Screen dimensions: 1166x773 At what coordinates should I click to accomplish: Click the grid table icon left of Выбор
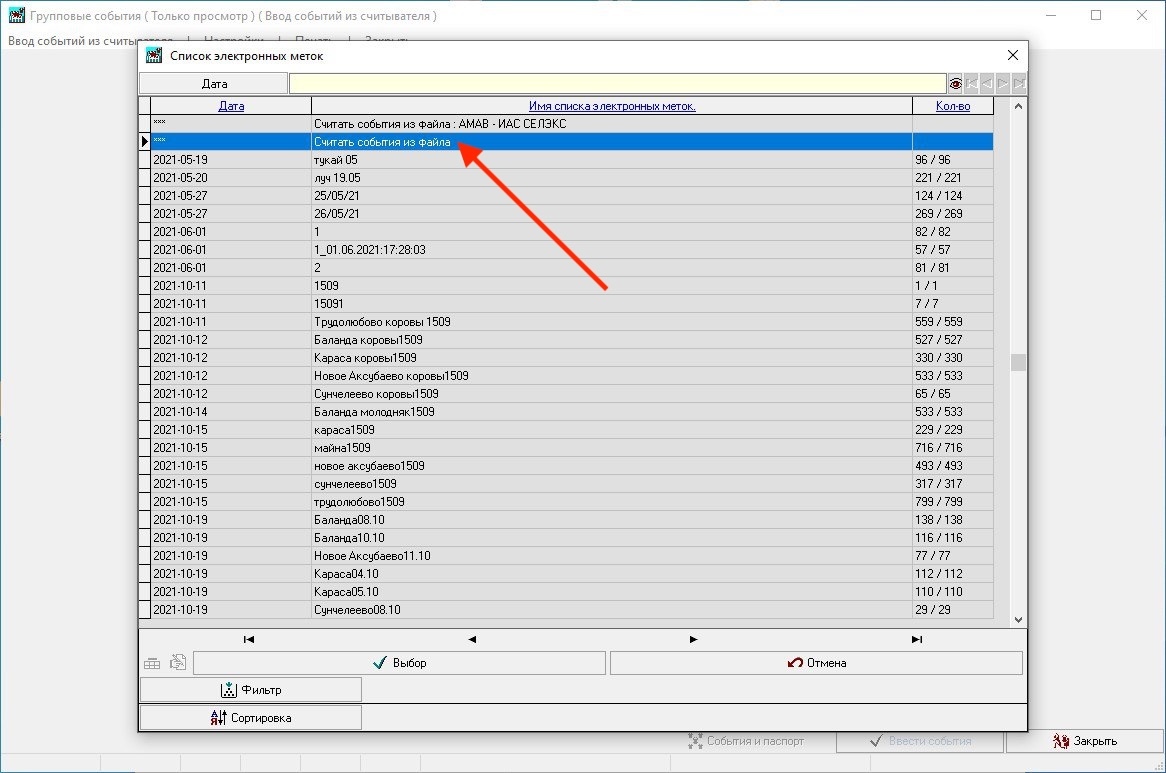pos(152,663)
